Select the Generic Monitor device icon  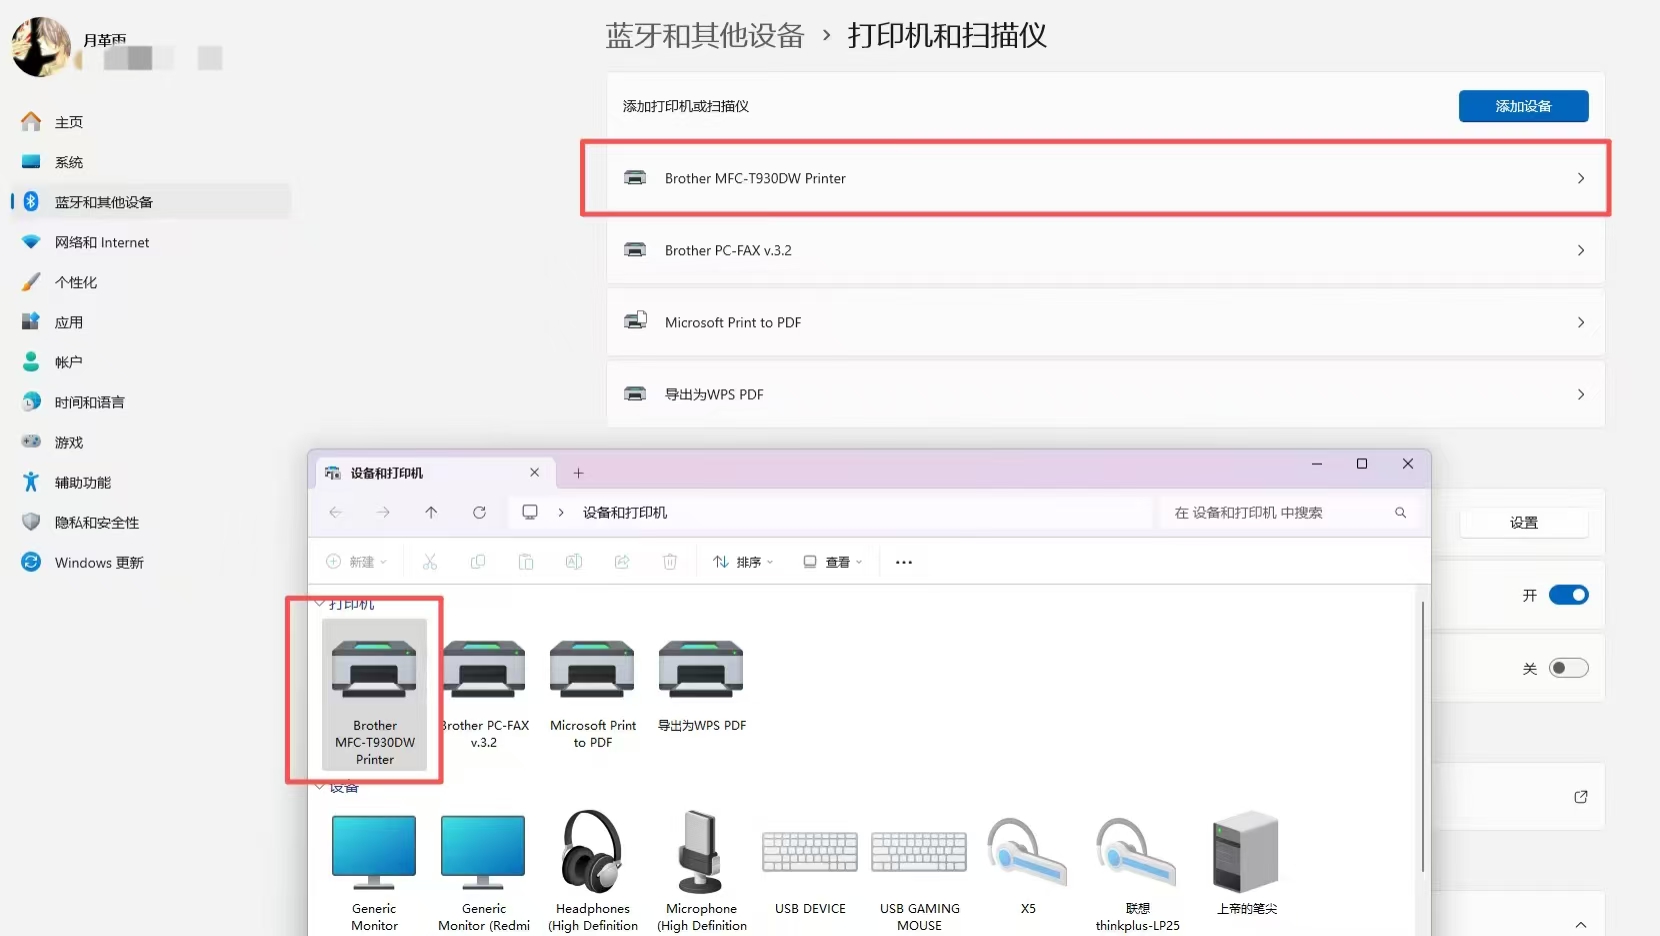coord(374,852)
